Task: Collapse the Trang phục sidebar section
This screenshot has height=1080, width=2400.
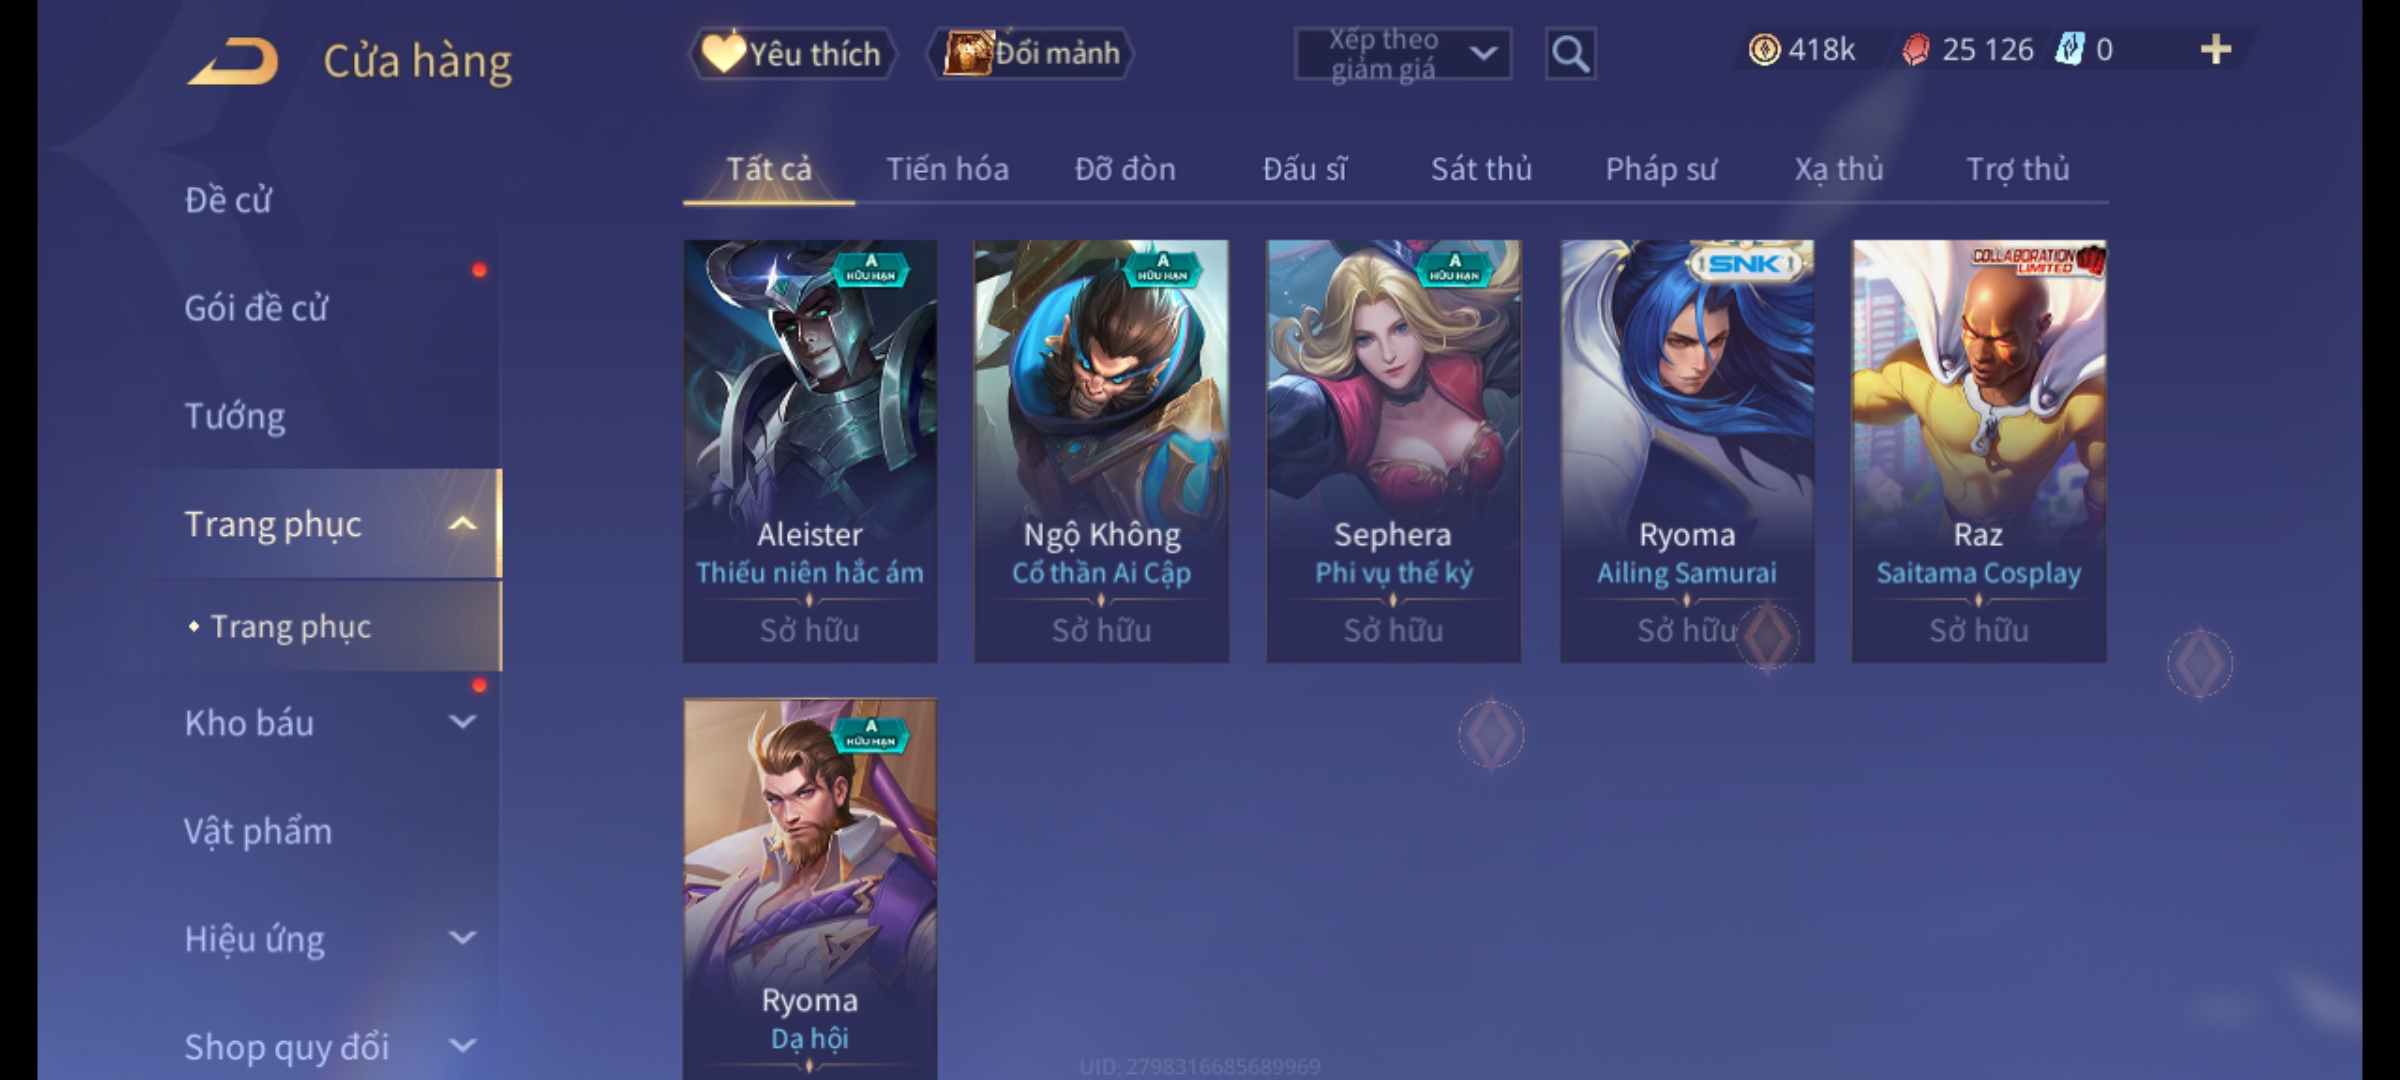Action: pos(462,524)
